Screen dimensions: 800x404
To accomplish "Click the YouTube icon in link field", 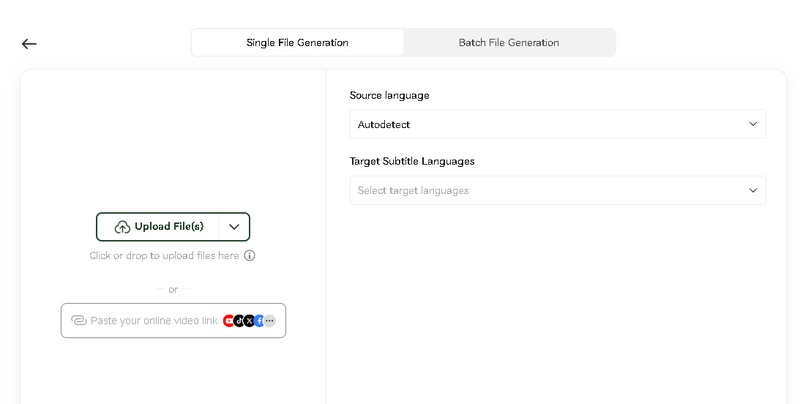I will tap(229, 321).
